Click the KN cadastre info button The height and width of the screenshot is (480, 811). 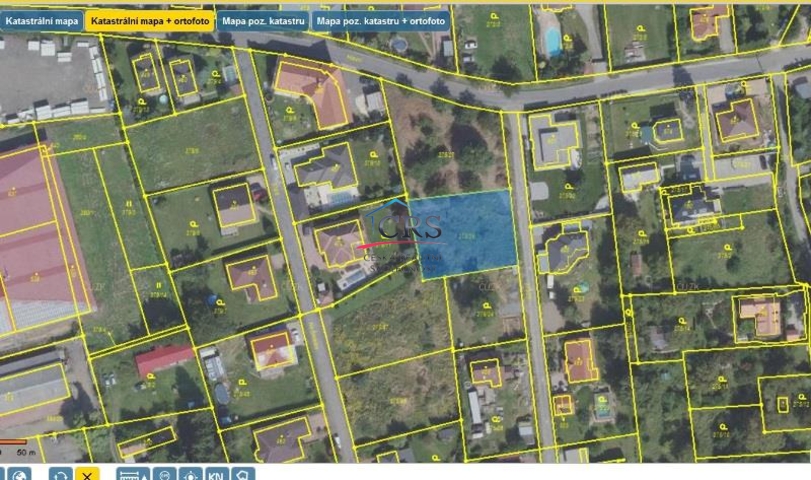click(216, 474)
